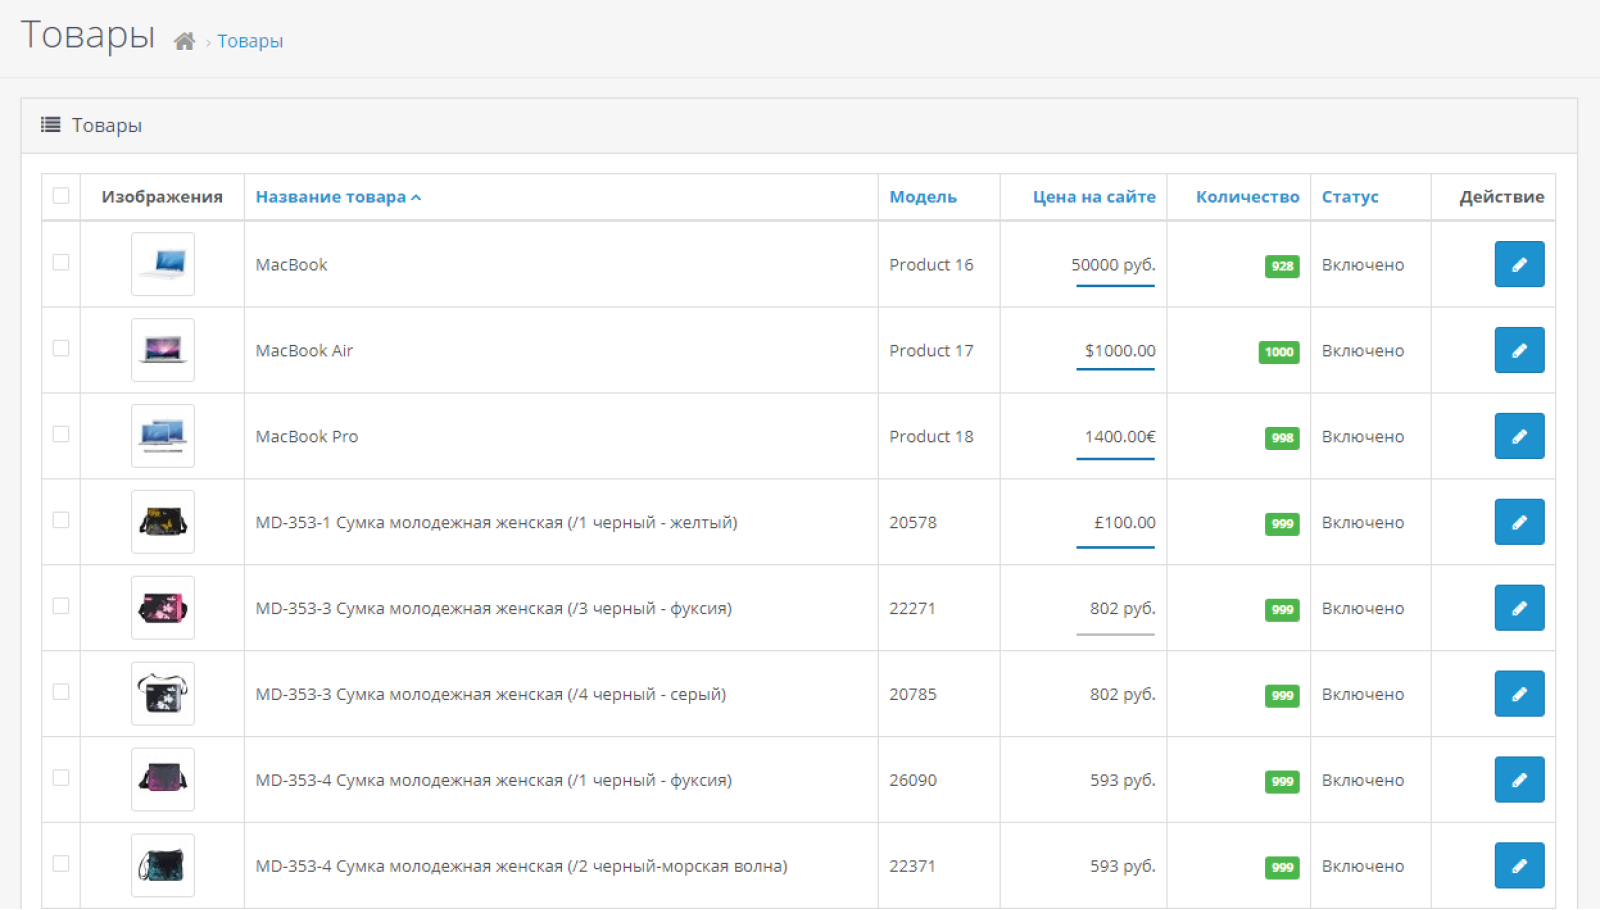Check the product with model 26090
The width and height of the screenshot is (1600, 910).
(x=61, y=779)
